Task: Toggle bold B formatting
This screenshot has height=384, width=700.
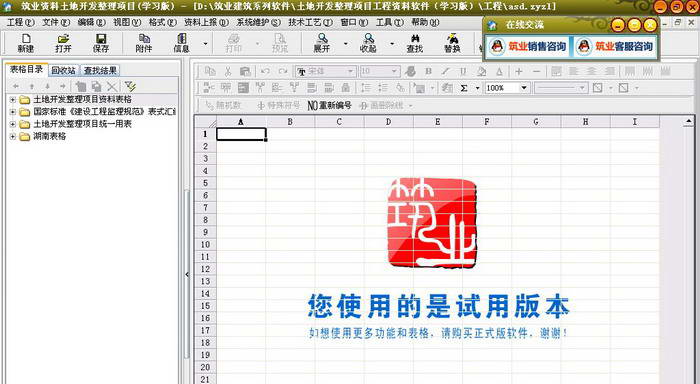Action: point(429,71)
